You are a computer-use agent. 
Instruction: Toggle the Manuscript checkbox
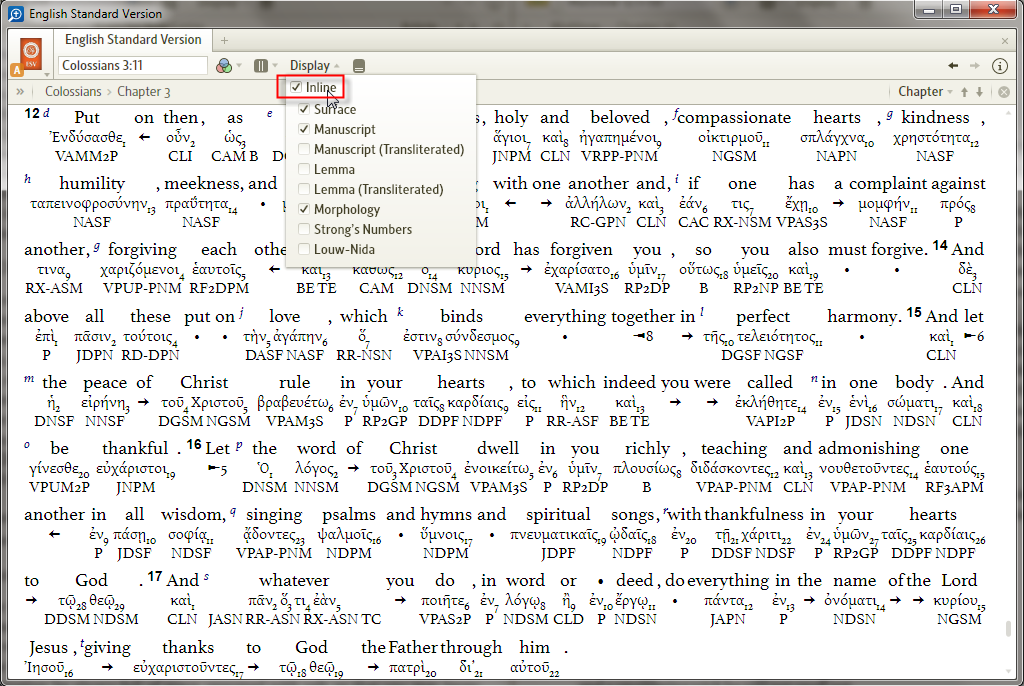(x=304, y=129)
